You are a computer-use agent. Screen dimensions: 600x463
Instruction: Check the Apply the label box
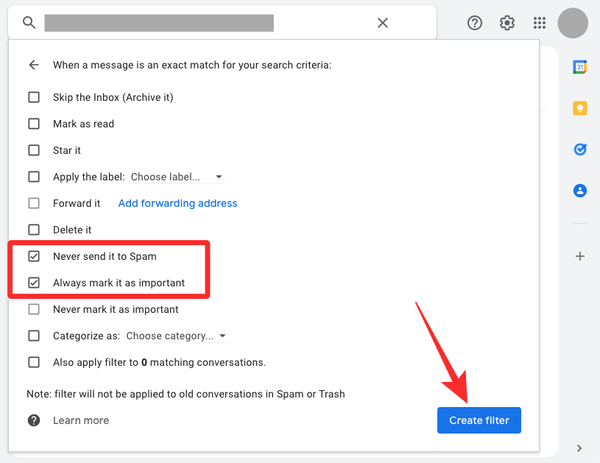click(34, 176)
